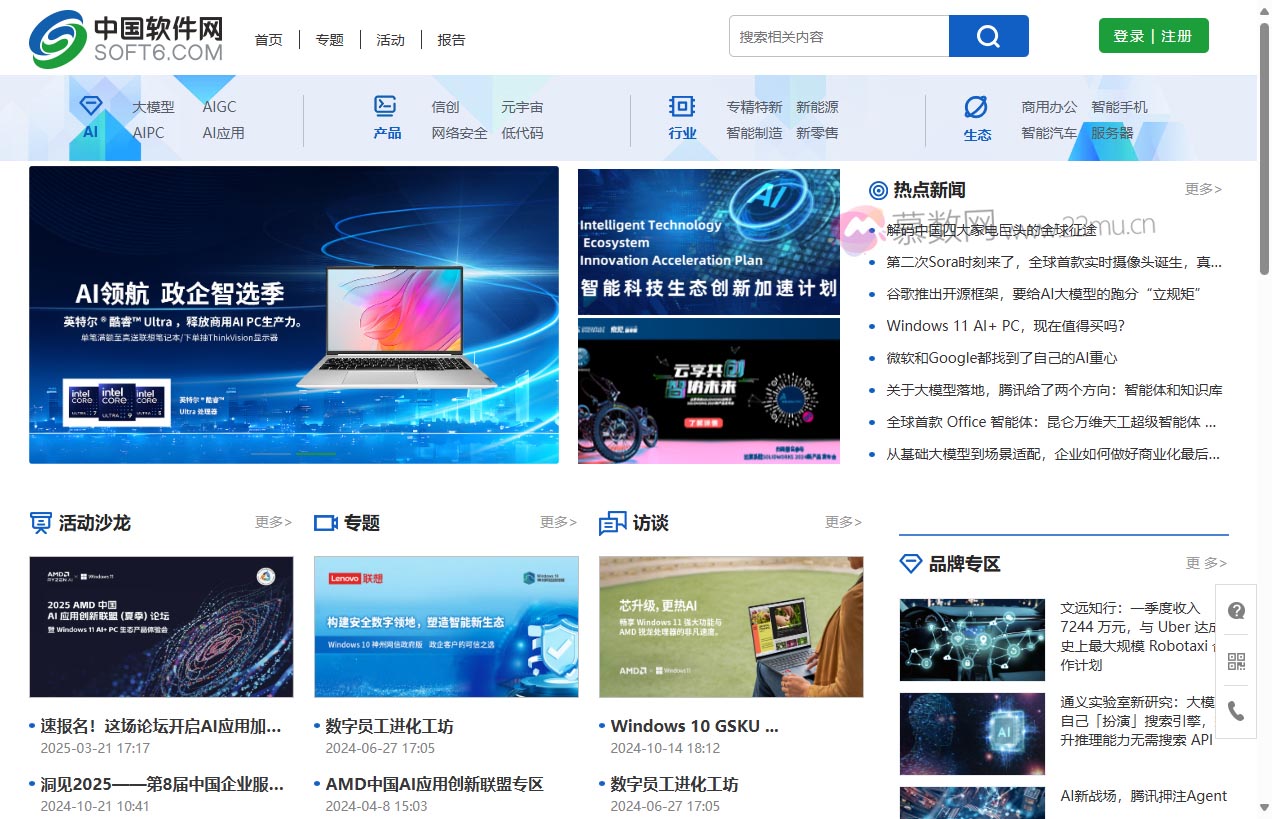Click the 品牌专区 shield icon
Screen dimensions: 1272x819
[x=911, y=563]
